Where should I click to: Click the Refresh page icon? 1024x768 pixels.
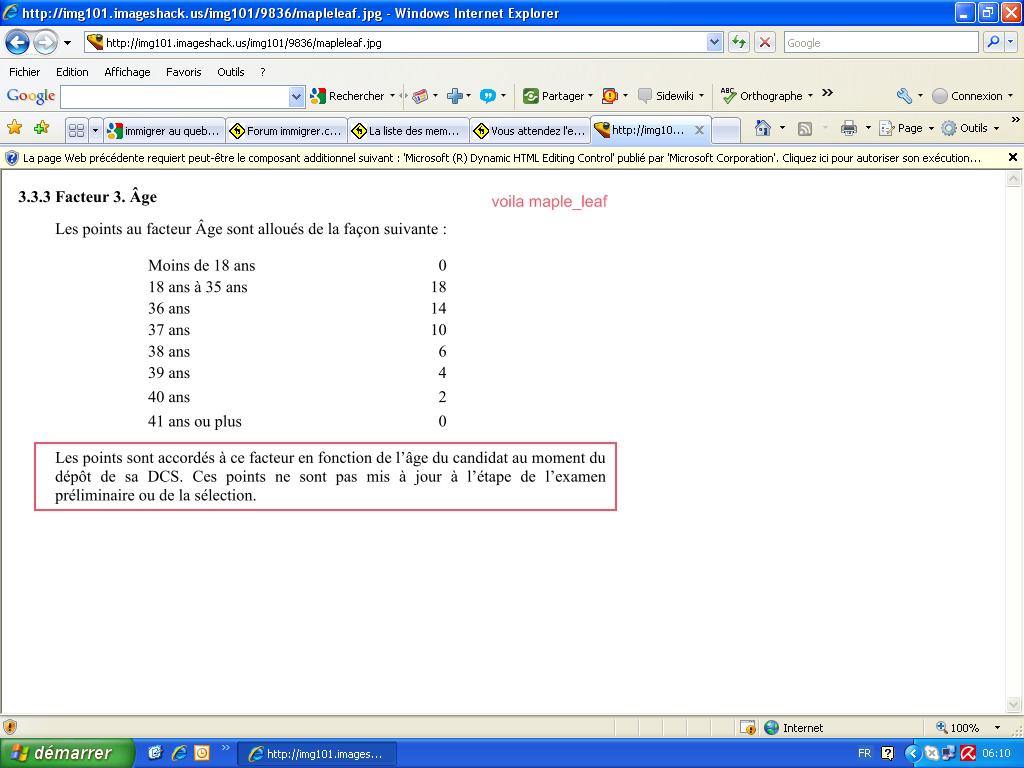[739, 43]
